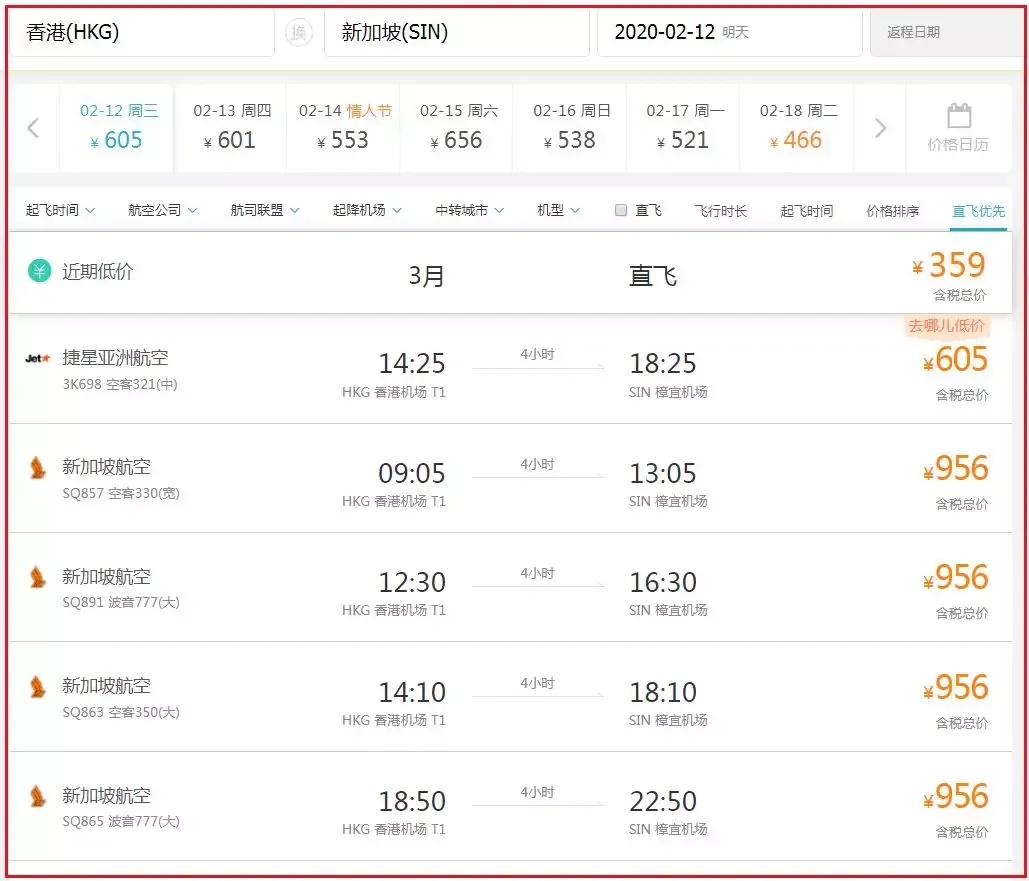Click the 13:05 arrival time
The image size is (1029, 881).
tap(663, 473)
